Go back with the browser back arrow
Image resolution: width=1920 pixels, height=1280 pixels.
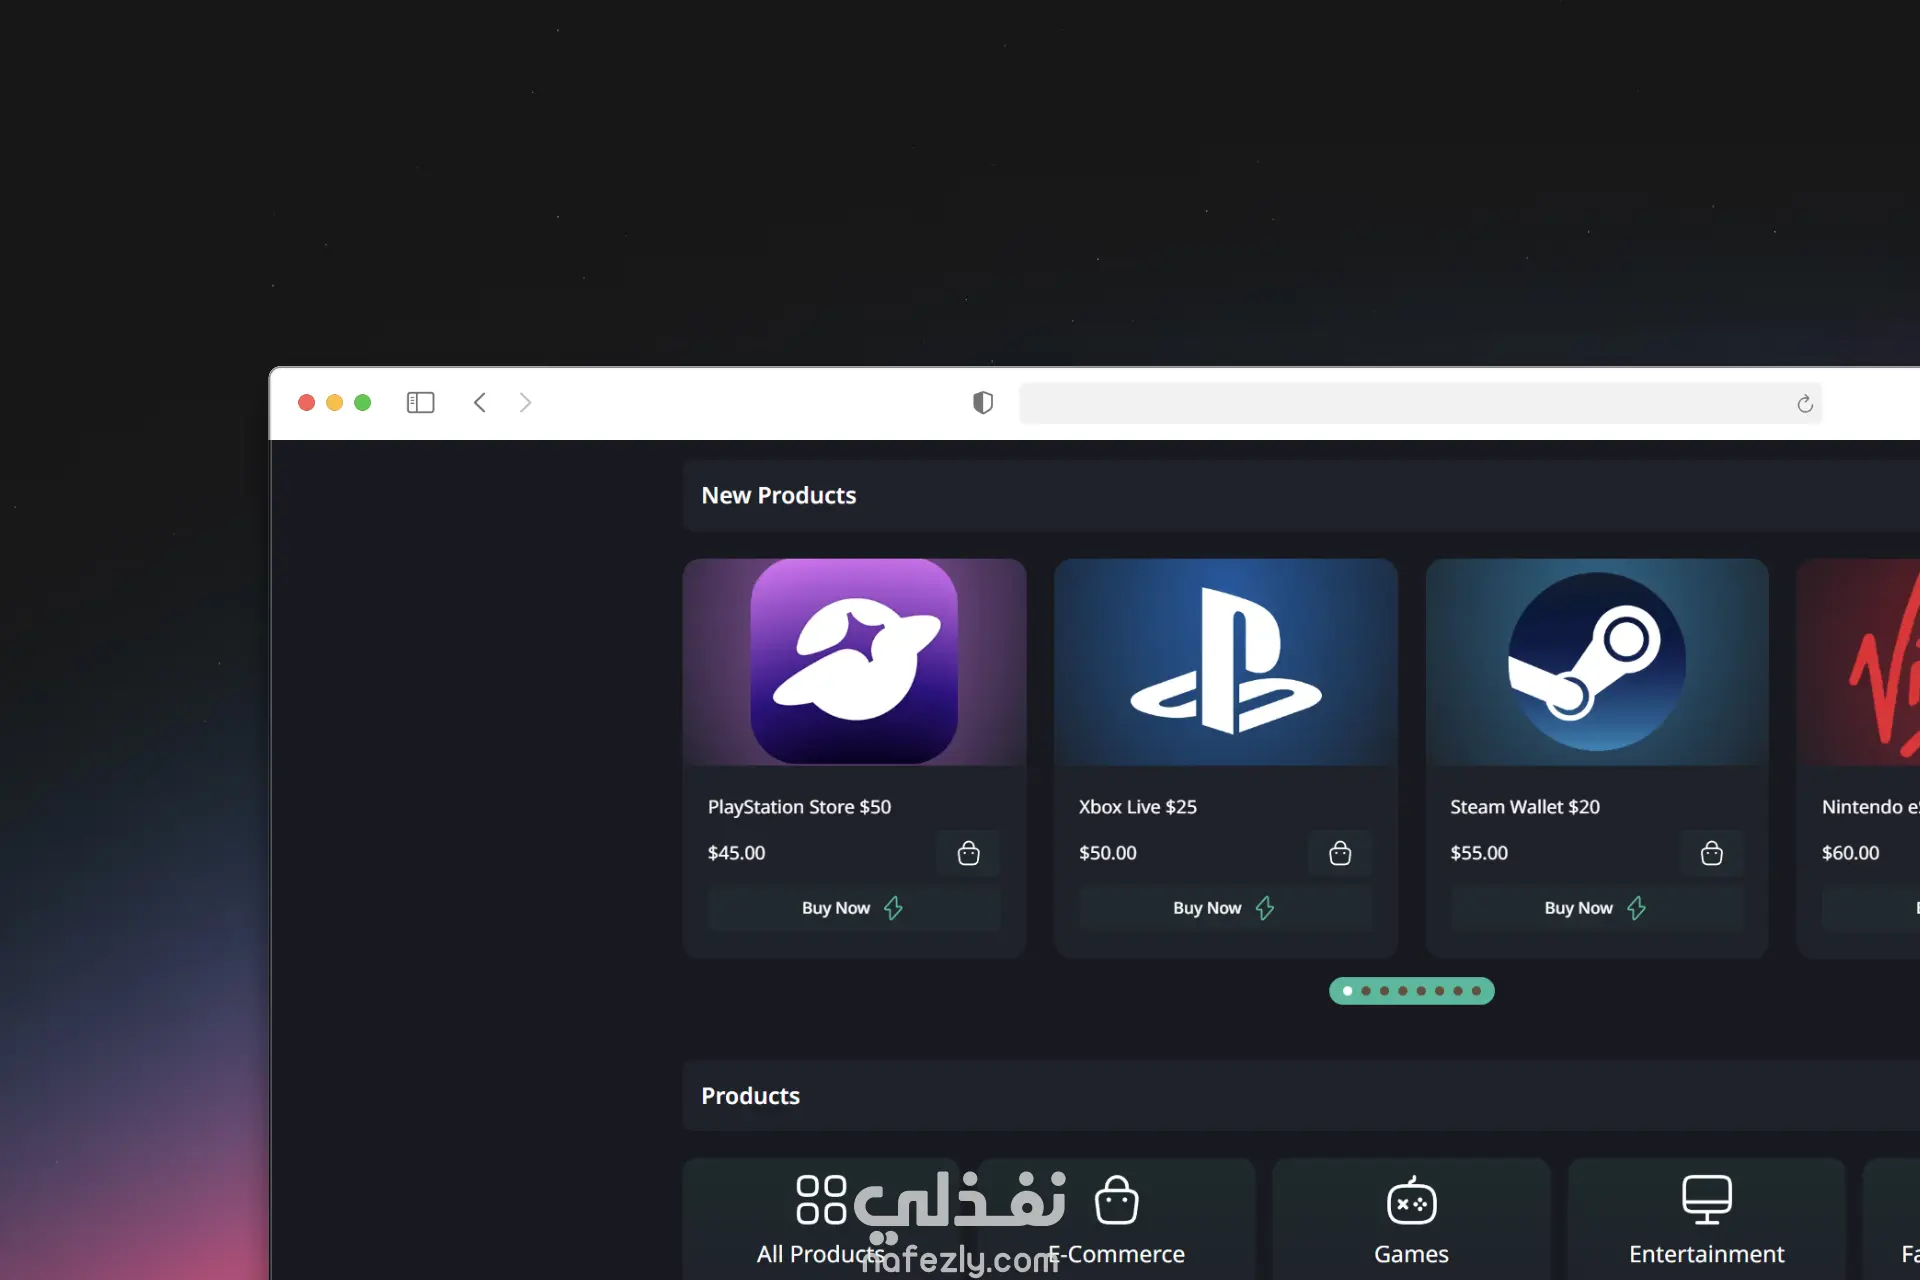[x=480, y=402]
